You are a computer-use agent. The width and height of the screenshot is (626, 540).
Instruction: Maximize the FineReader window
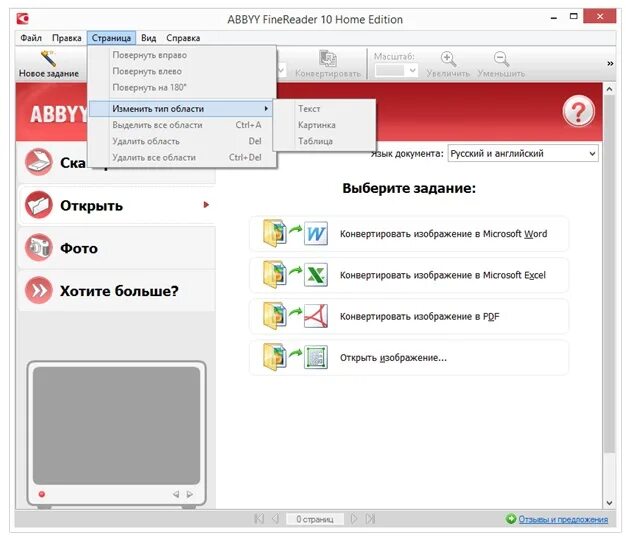[x=573, y=17]
